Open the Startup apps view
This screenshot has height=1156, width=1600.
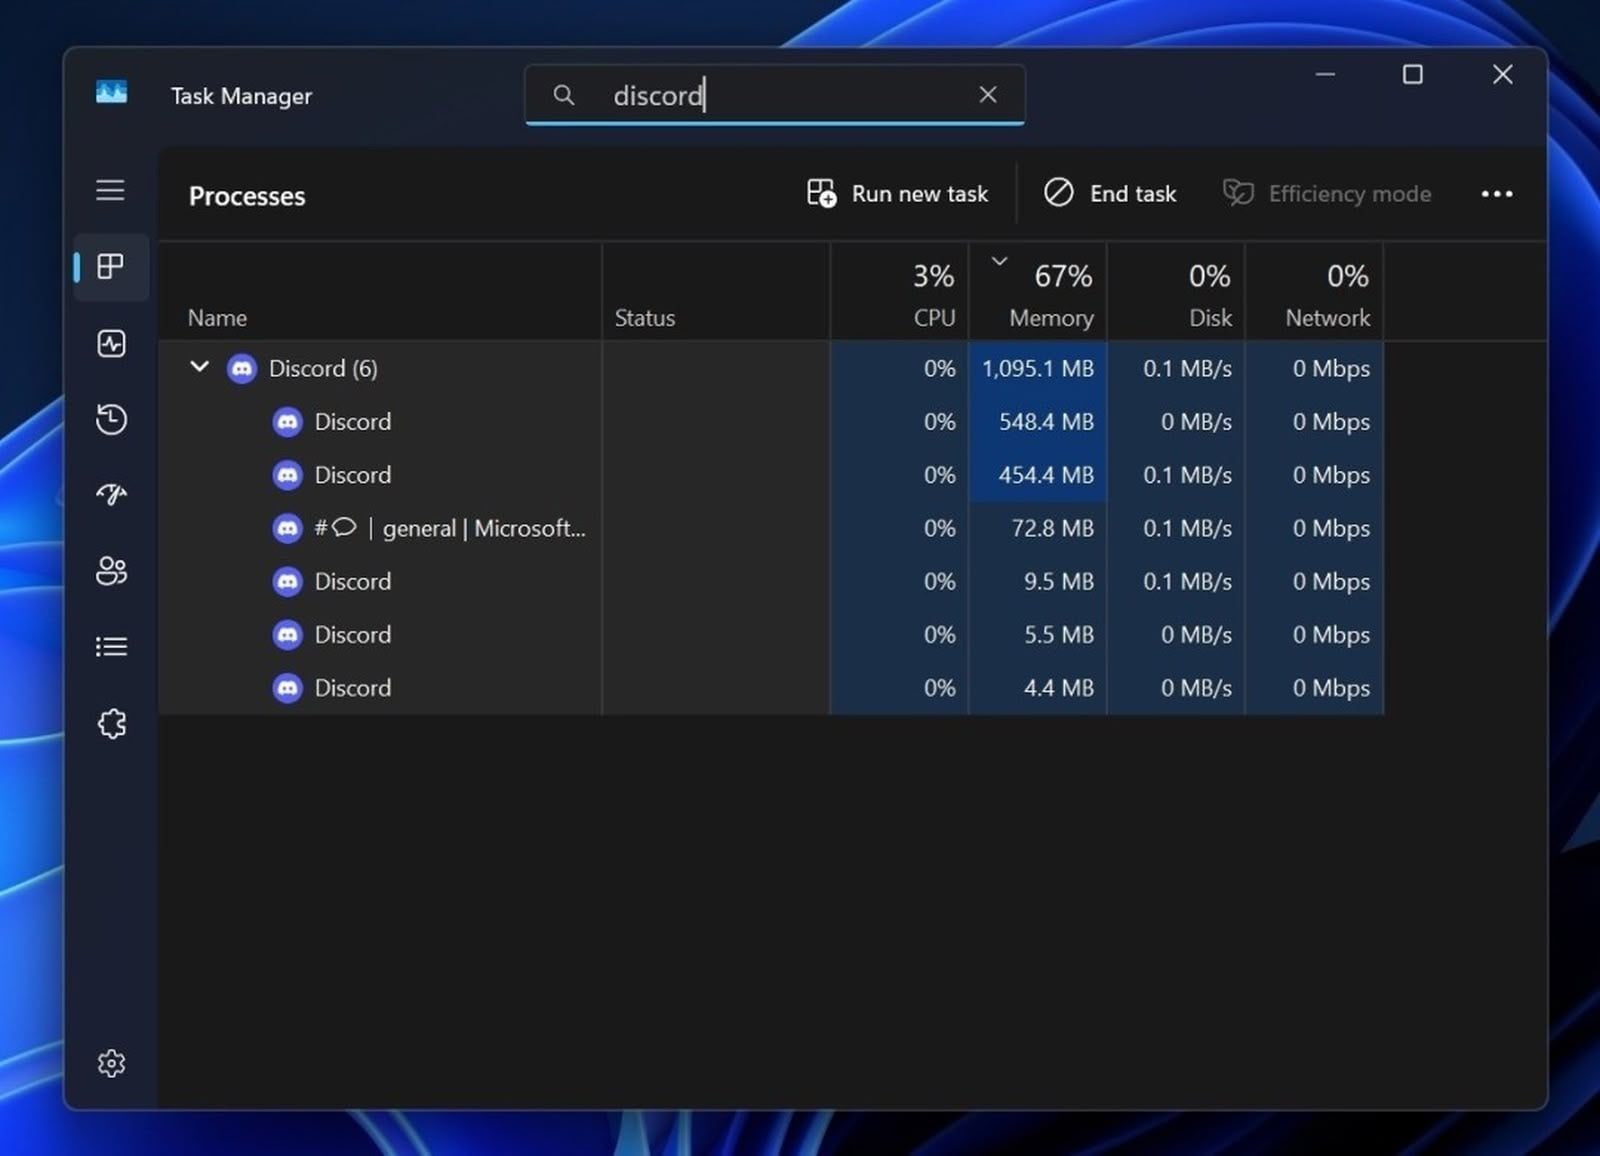point(110,495)
